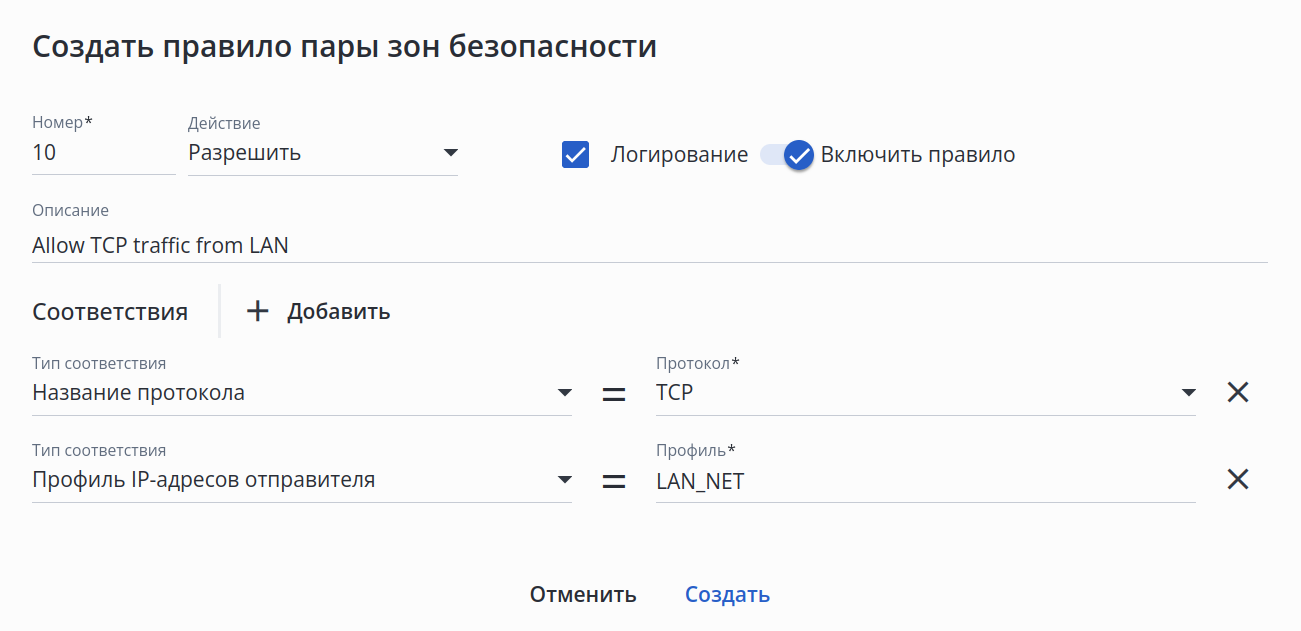Click the Номер field containing 10
Image resolution: width=1301 pixels, height=631 pixels.
102,153
